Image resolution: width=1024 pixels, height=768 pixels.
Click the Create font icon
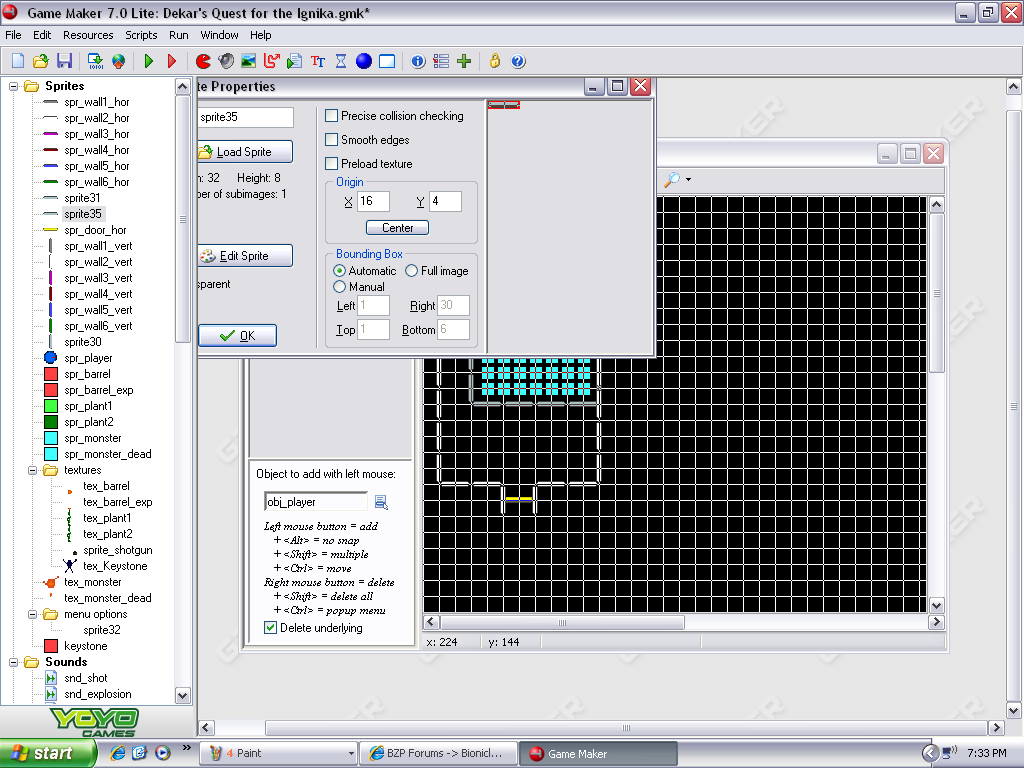(318, 61)
